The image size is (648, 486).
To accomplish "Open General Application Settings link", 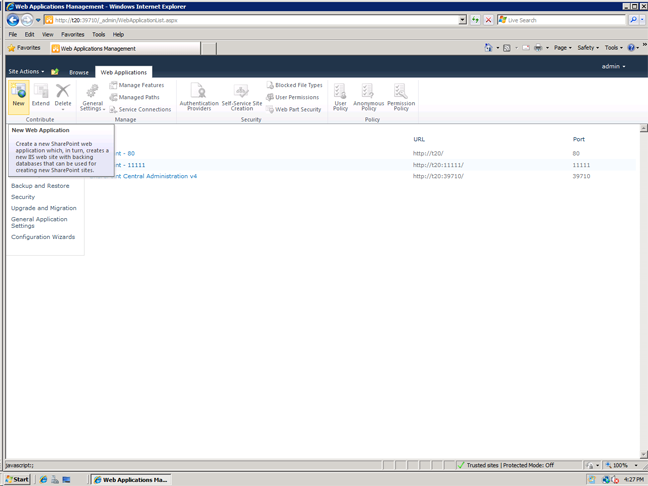I will coord(39,222).
